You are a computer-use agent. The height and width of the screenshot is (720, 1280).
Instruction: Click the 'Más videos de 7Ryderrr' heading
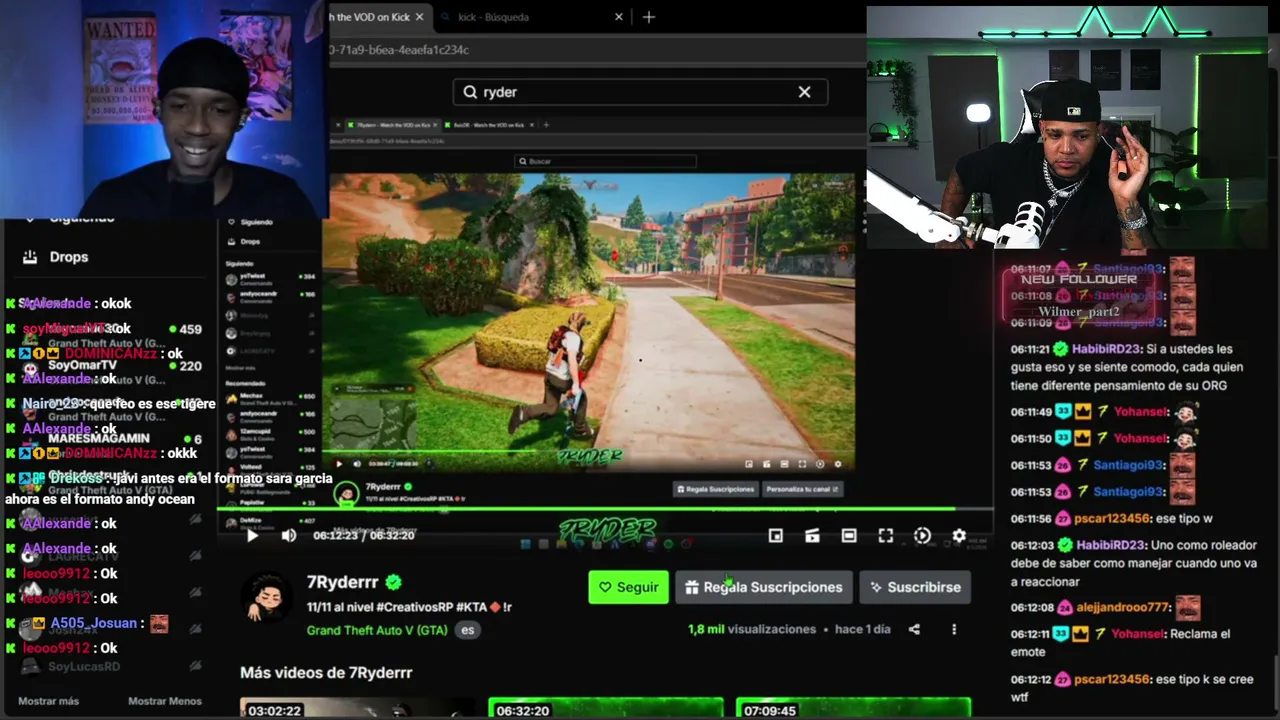tap(326, 673)
